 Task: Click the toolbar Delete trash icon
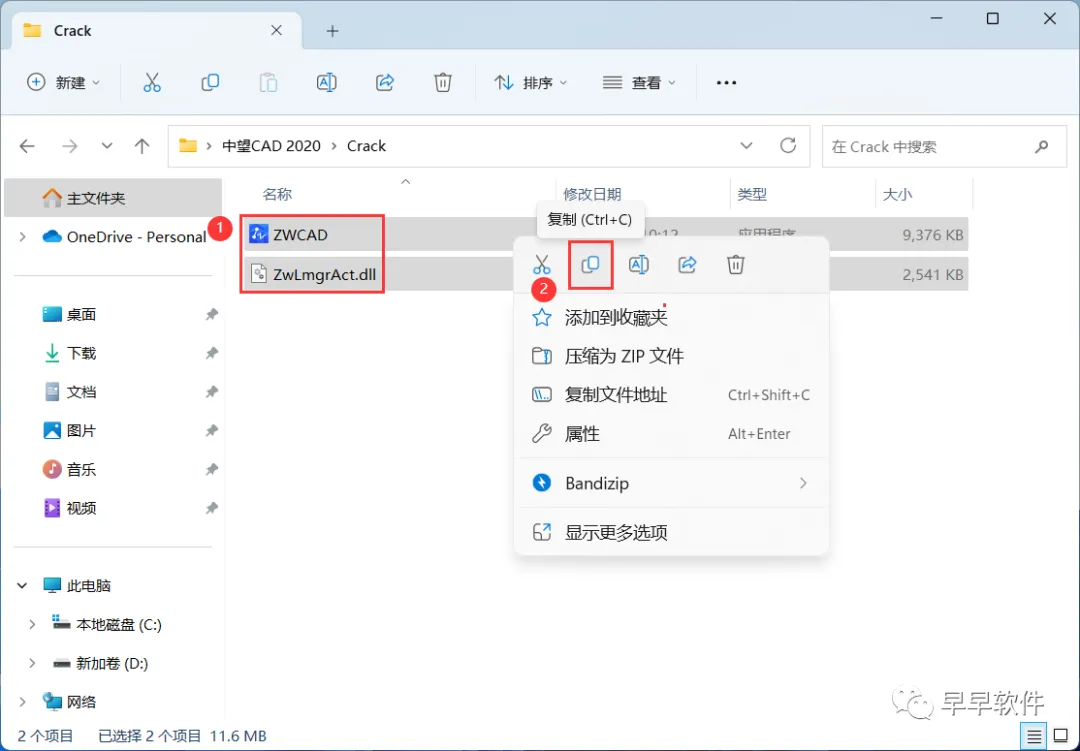443,83
